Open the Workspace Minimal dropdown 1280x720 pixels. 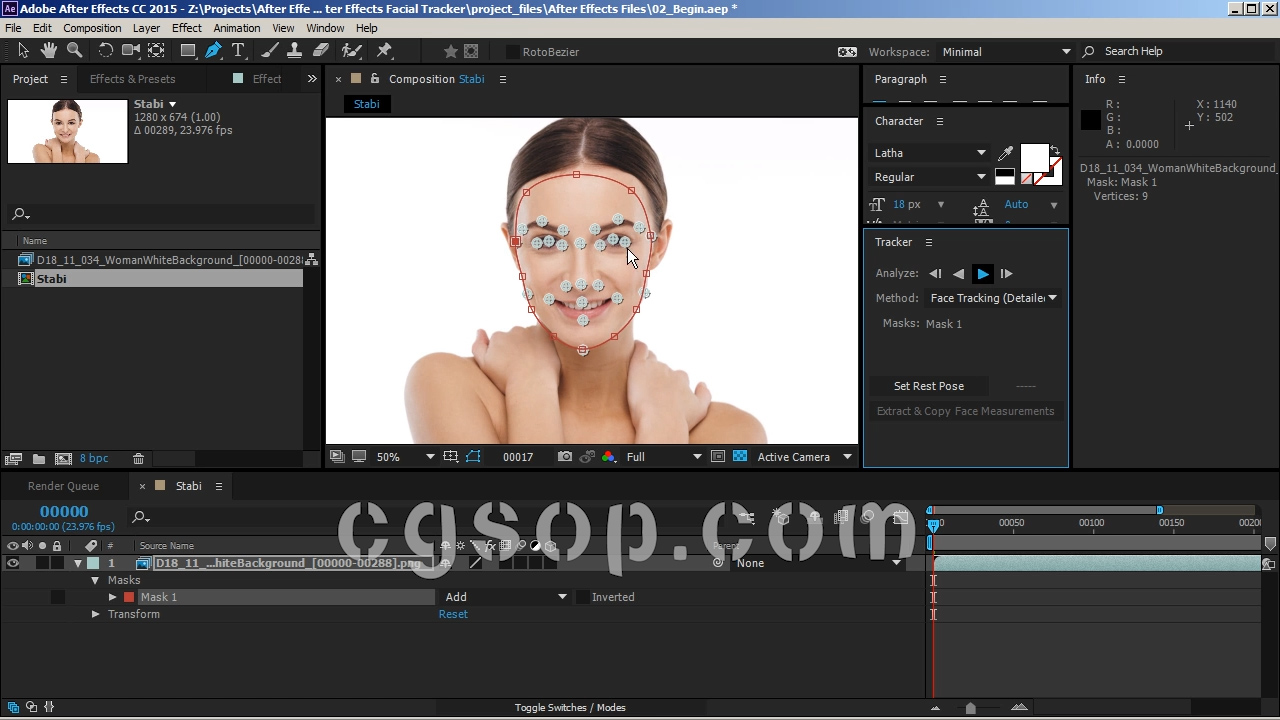click(1006, 52)
